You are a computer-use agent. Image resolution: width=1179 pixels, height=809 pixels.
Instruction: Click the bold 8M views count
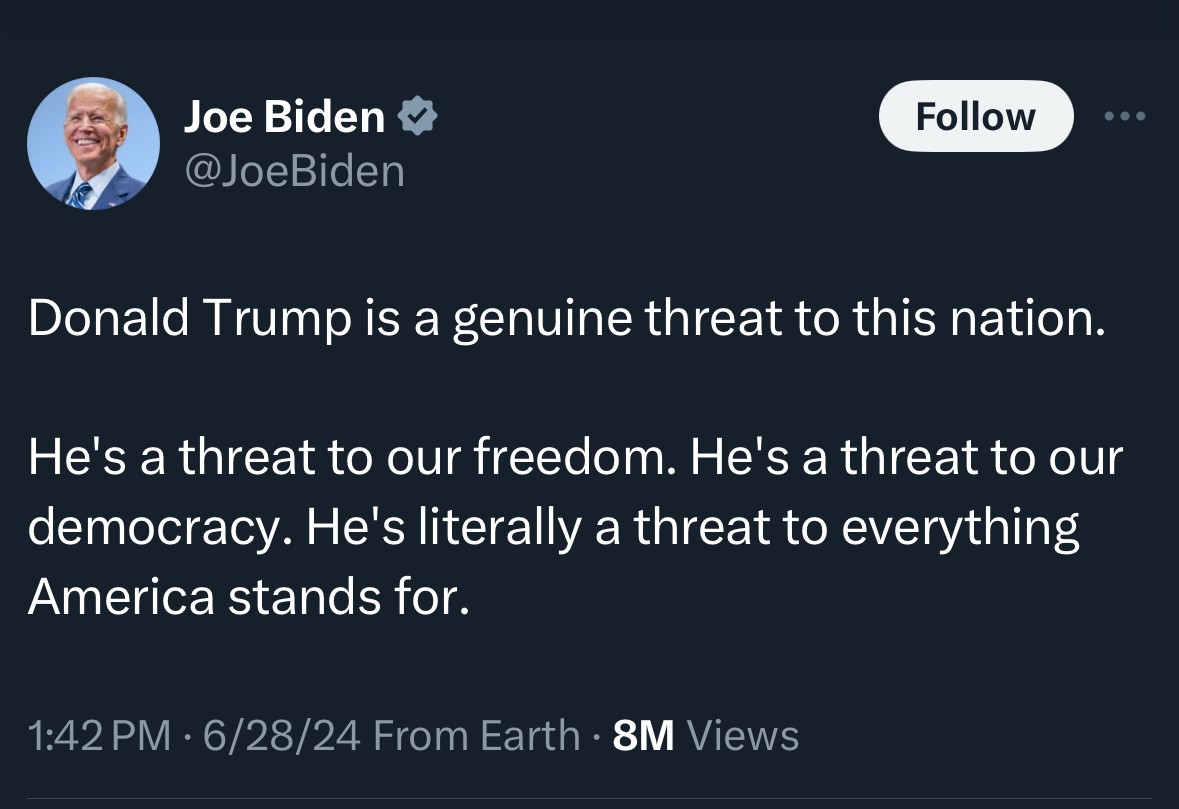(x=642, y=735)
